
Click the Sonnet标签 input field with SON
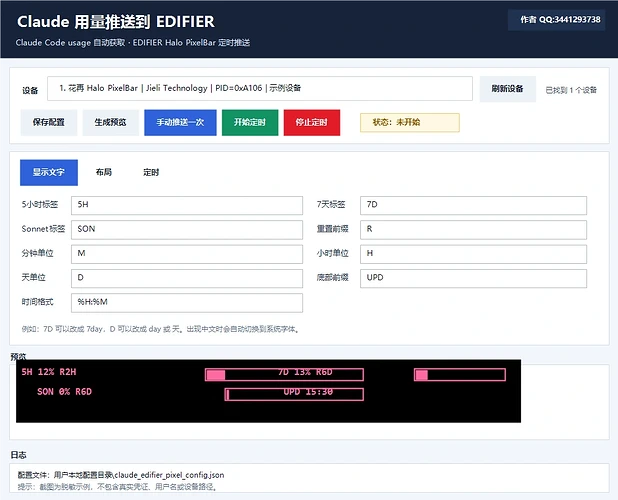pos(187,230)
